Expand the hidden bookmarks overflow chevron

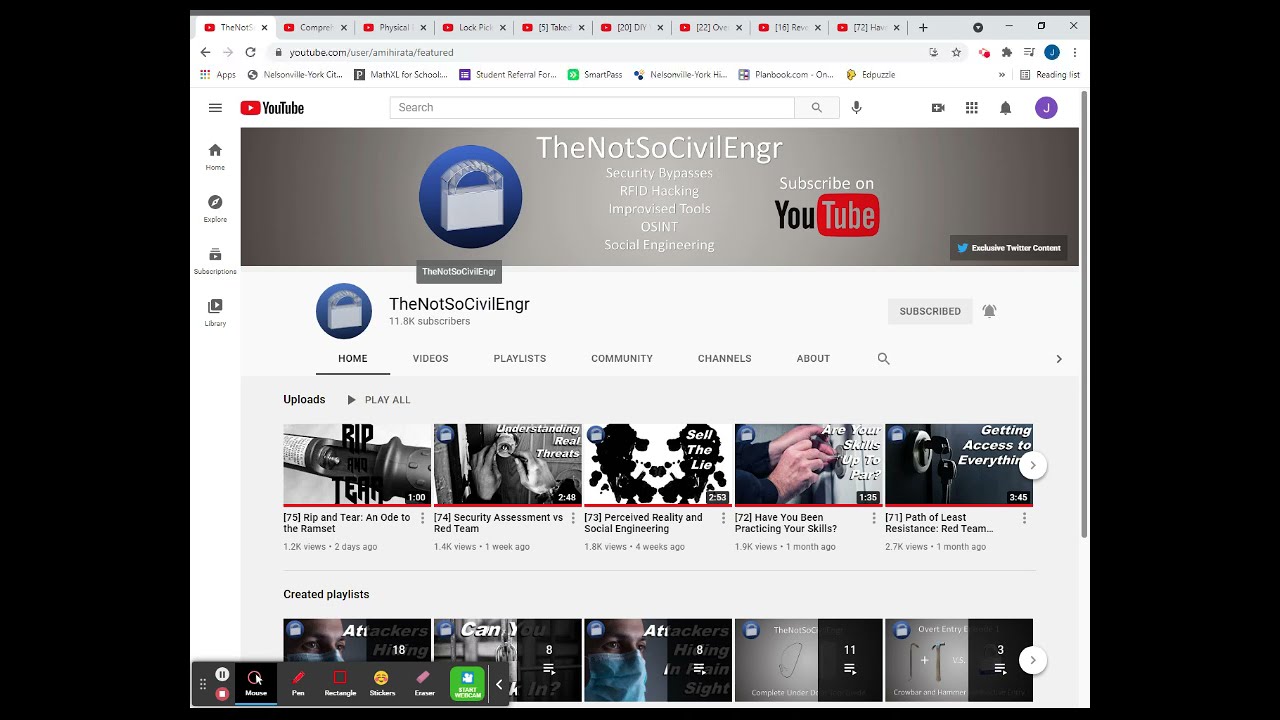pos(1001,74)
